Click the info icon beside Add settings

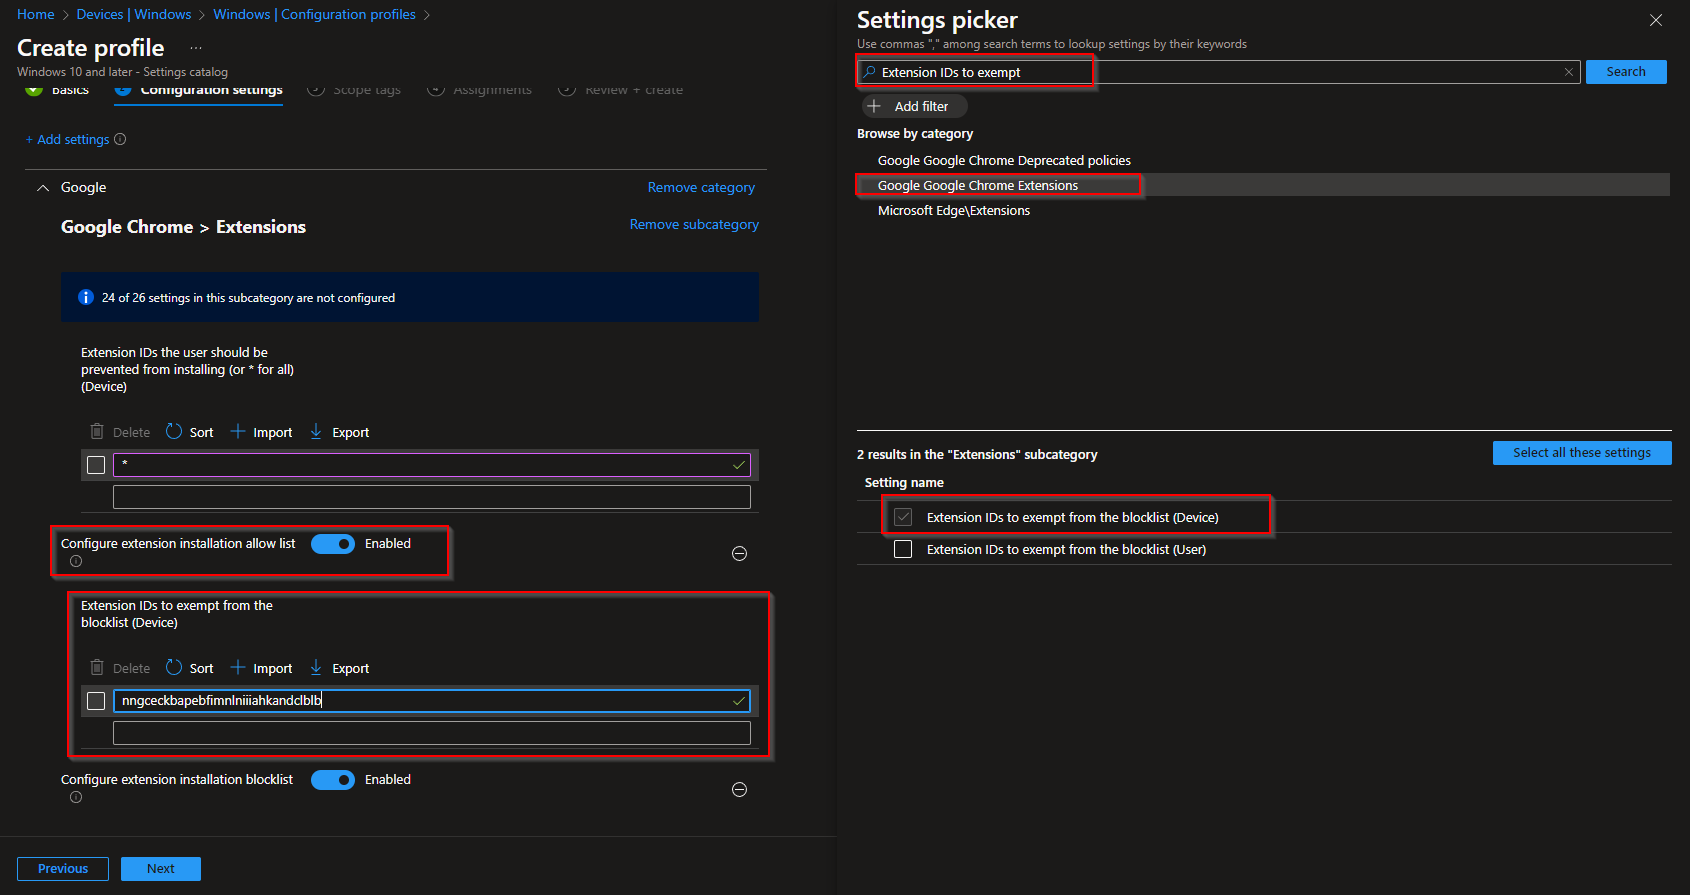120,139
